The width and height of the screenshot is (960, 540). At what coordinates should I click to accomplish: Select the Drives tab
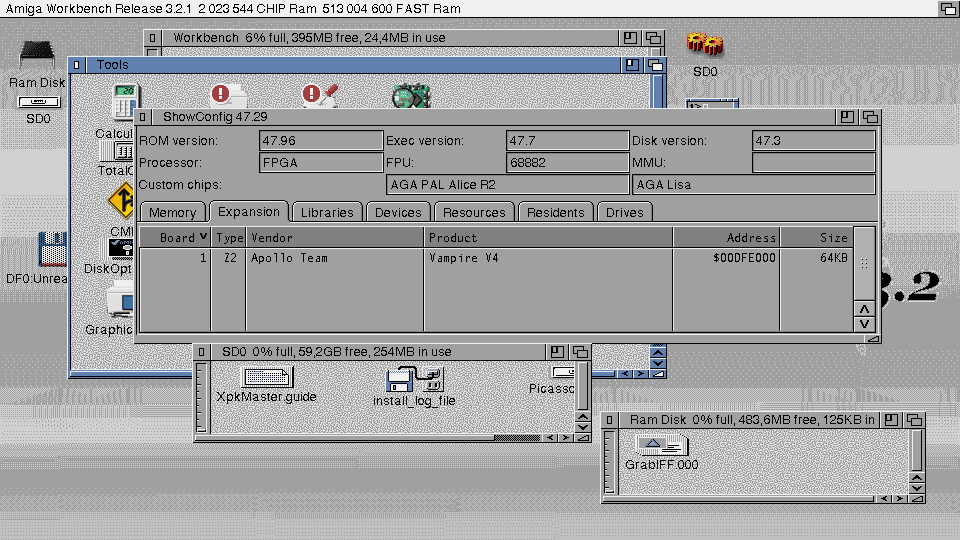625,212
